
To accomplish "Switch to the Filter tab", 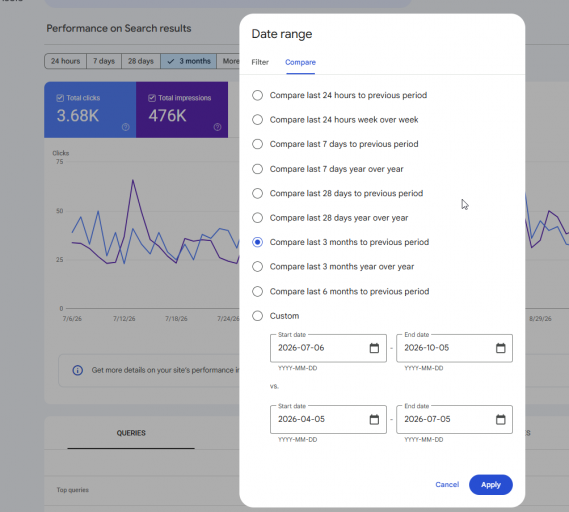I will coord(260,62).
